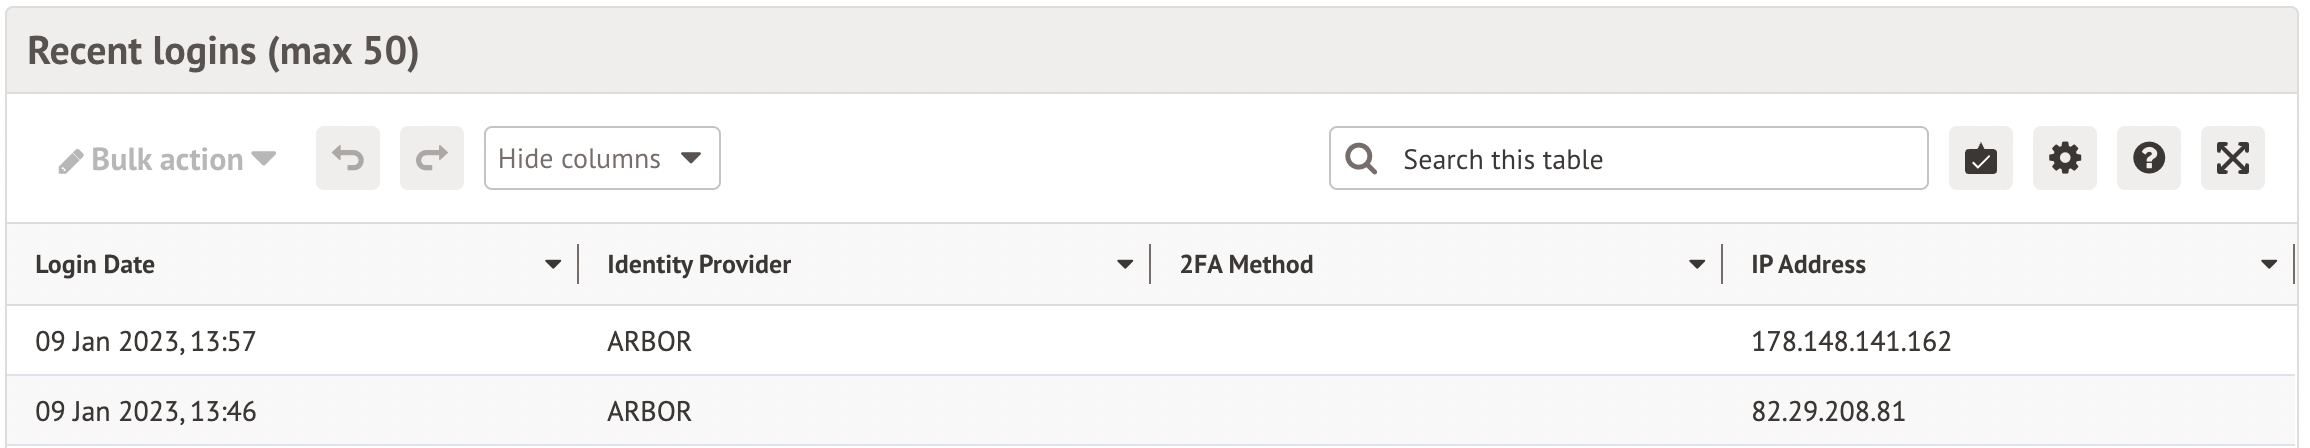The width and height of the screenshot is (2310, 448).
Task: Click the Bulk action pencil icon
Action: click(x=70, y=161)
